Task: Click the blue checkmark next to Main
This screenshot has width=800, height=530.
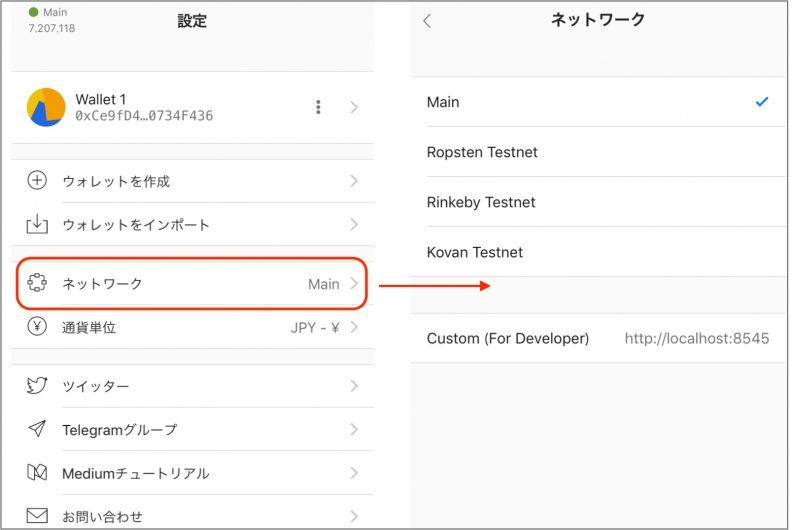Action: 762,102
